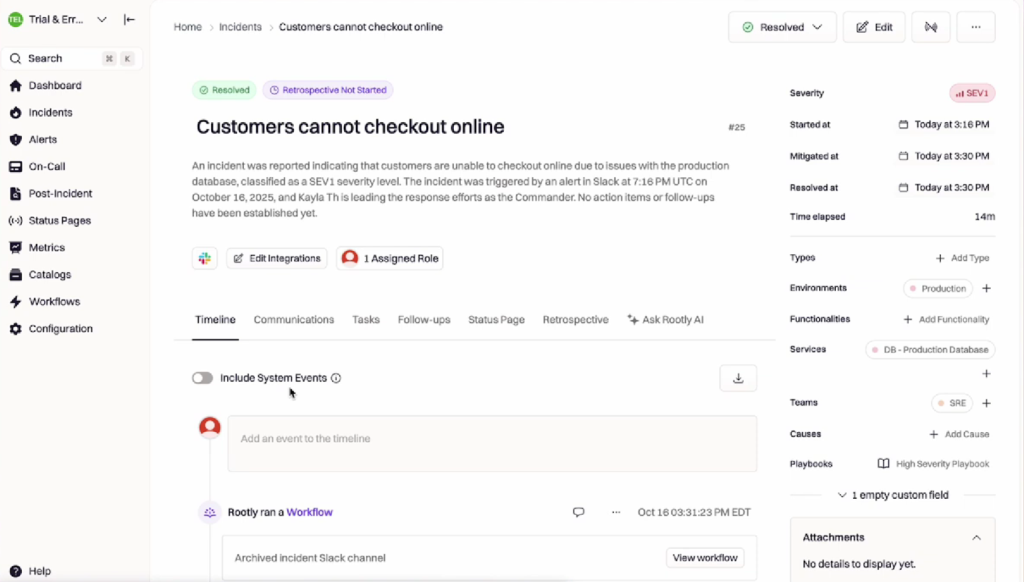Open the Workflow link in the timeline
Image resolution: width=1024 pixels, height=582 pixels.
309,512
